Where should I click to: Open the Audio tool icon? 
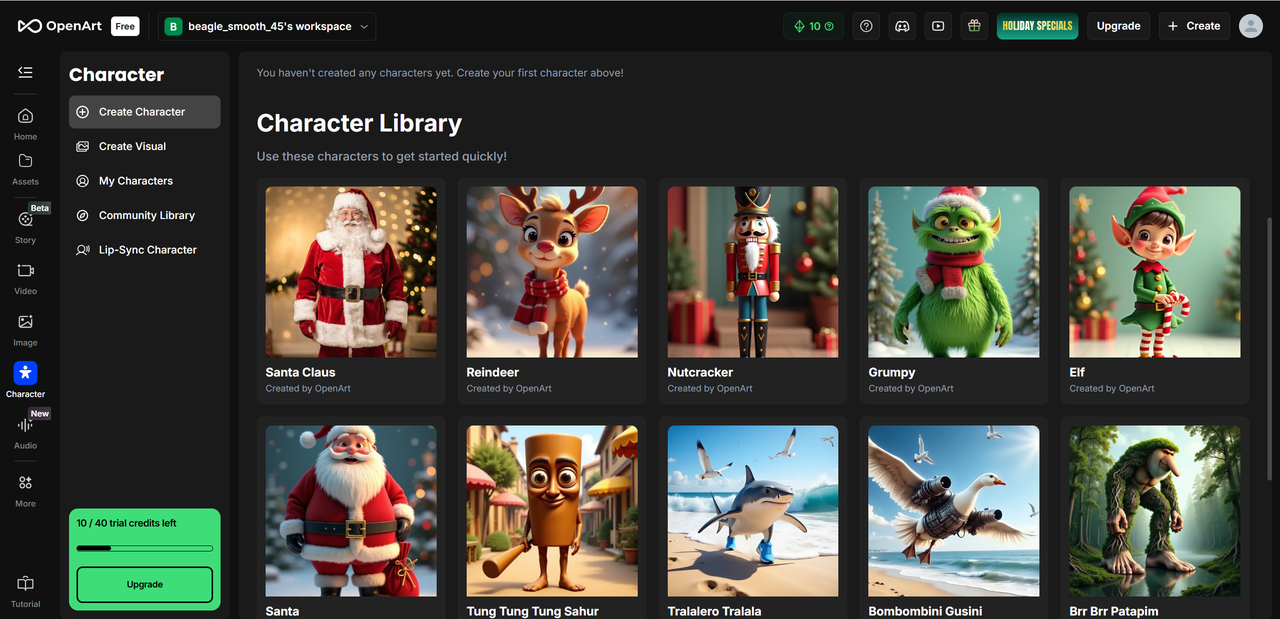(x=25, y=425)
